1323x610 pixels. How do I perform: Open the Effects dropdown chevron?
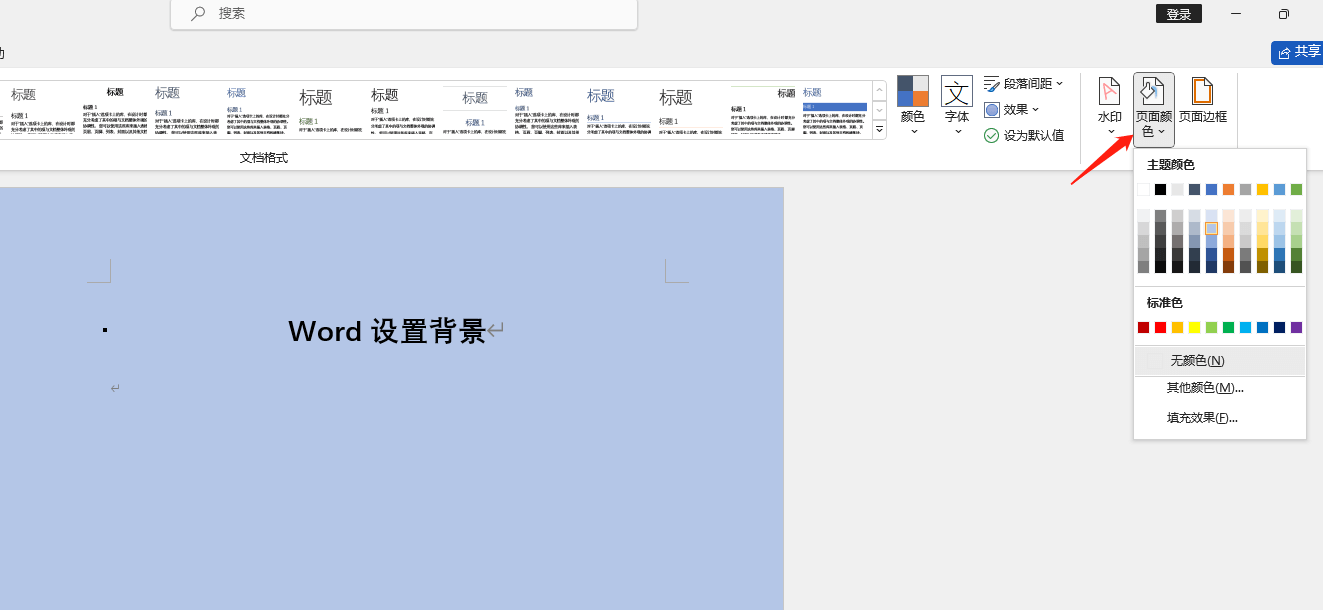point(1036,110)
